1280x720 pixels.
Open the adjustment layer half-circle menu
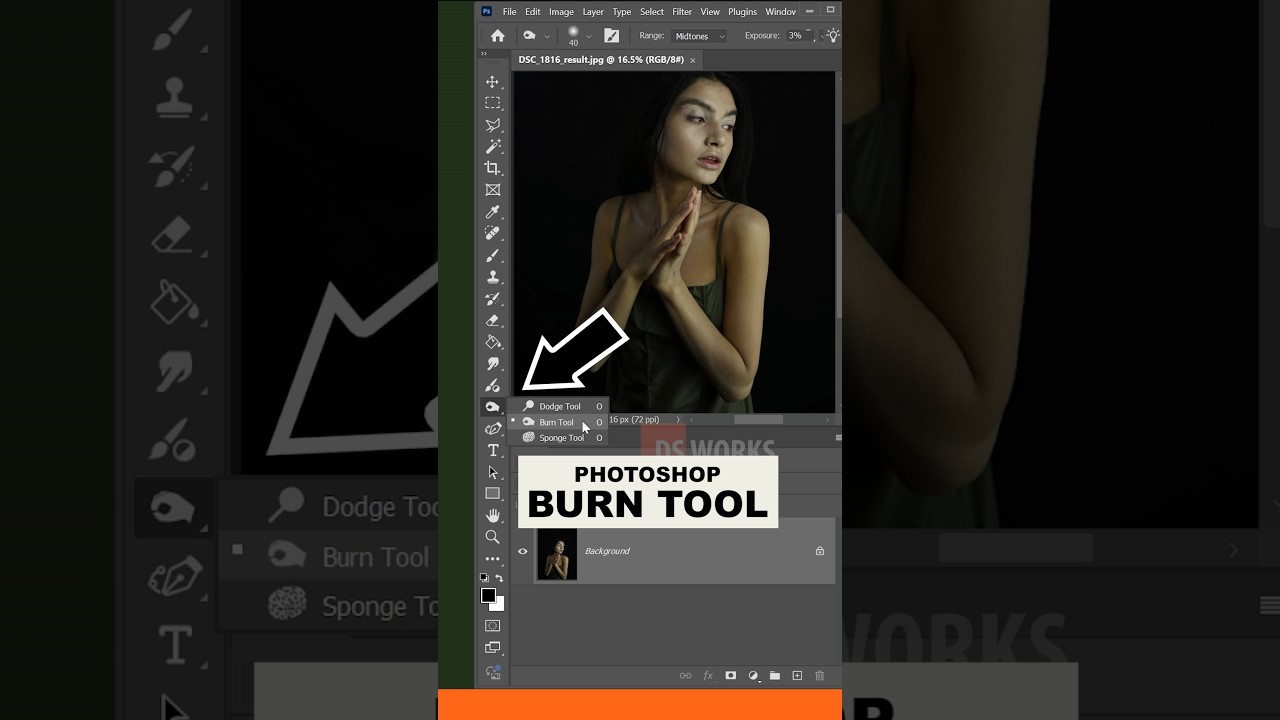tap(753, 676)
